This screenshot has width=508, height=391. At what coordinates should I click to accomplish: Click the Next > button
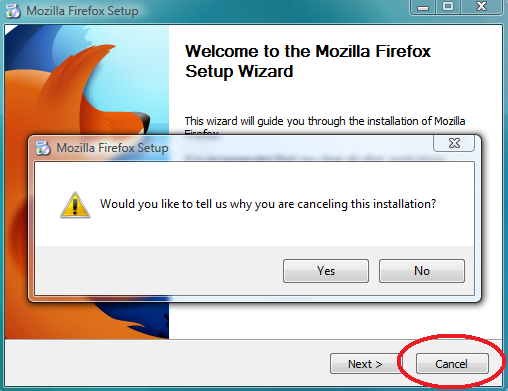pyautogui.click(x=365, y=364)
